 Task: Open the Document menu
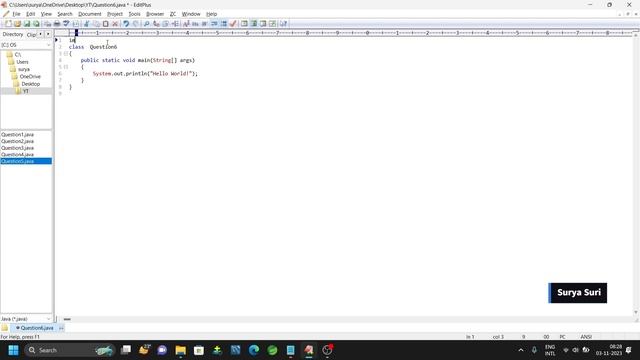[90, 14]
